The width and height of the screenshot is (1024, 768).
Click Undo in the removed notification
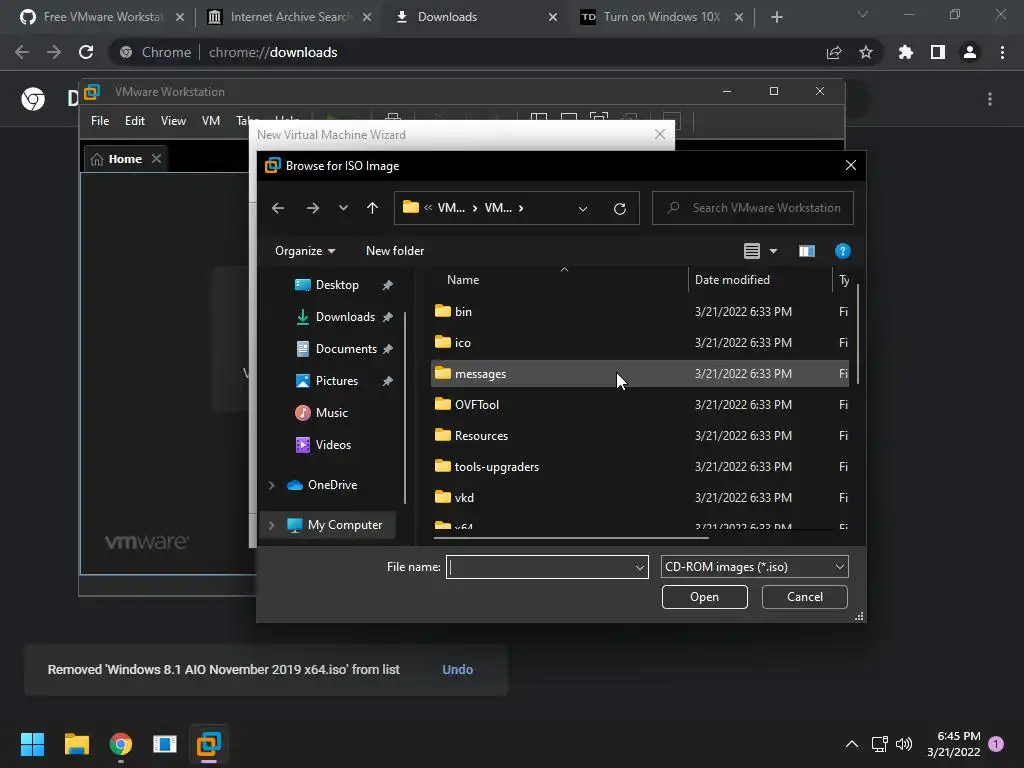coord(457,669)
